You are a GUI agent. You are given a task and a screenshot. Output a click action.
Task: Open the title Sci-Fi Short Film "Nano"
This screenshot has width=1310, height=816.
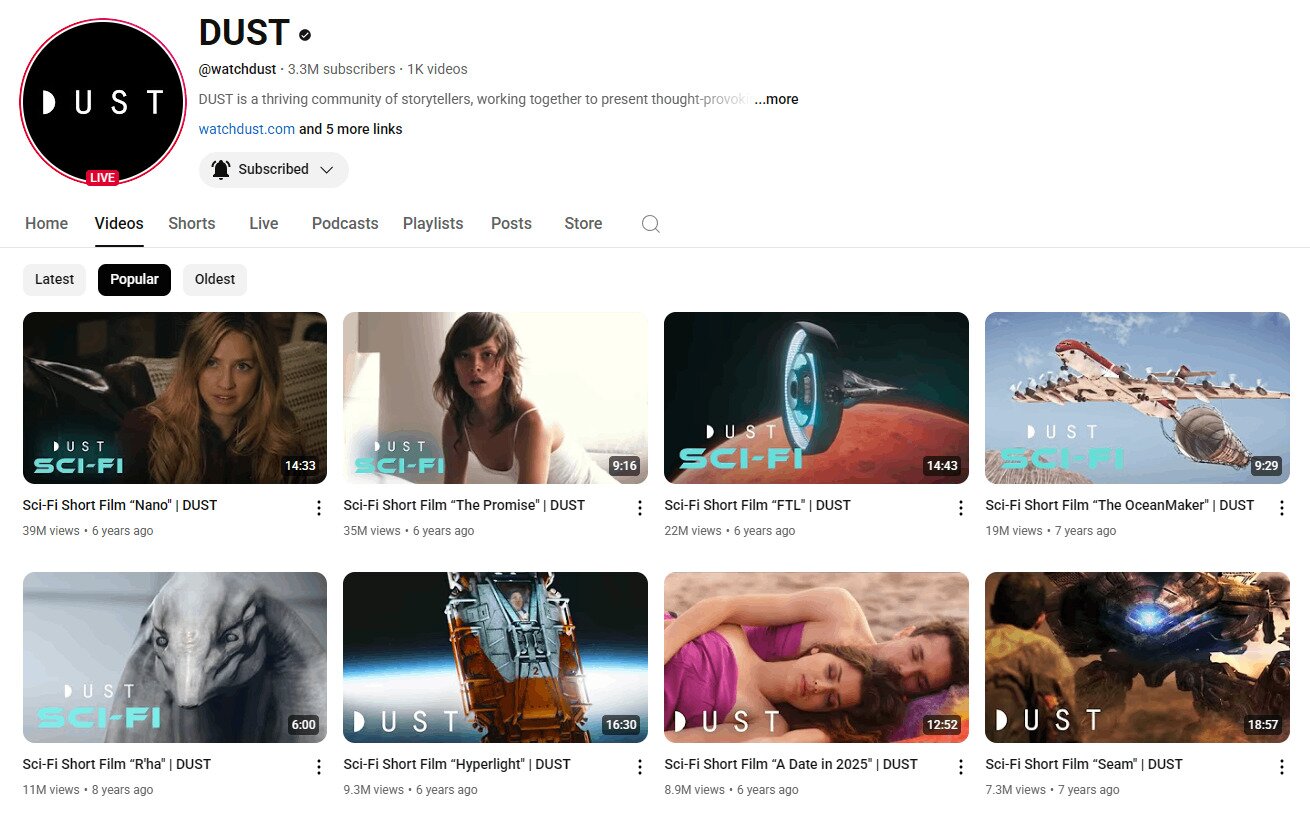(120, 505)
